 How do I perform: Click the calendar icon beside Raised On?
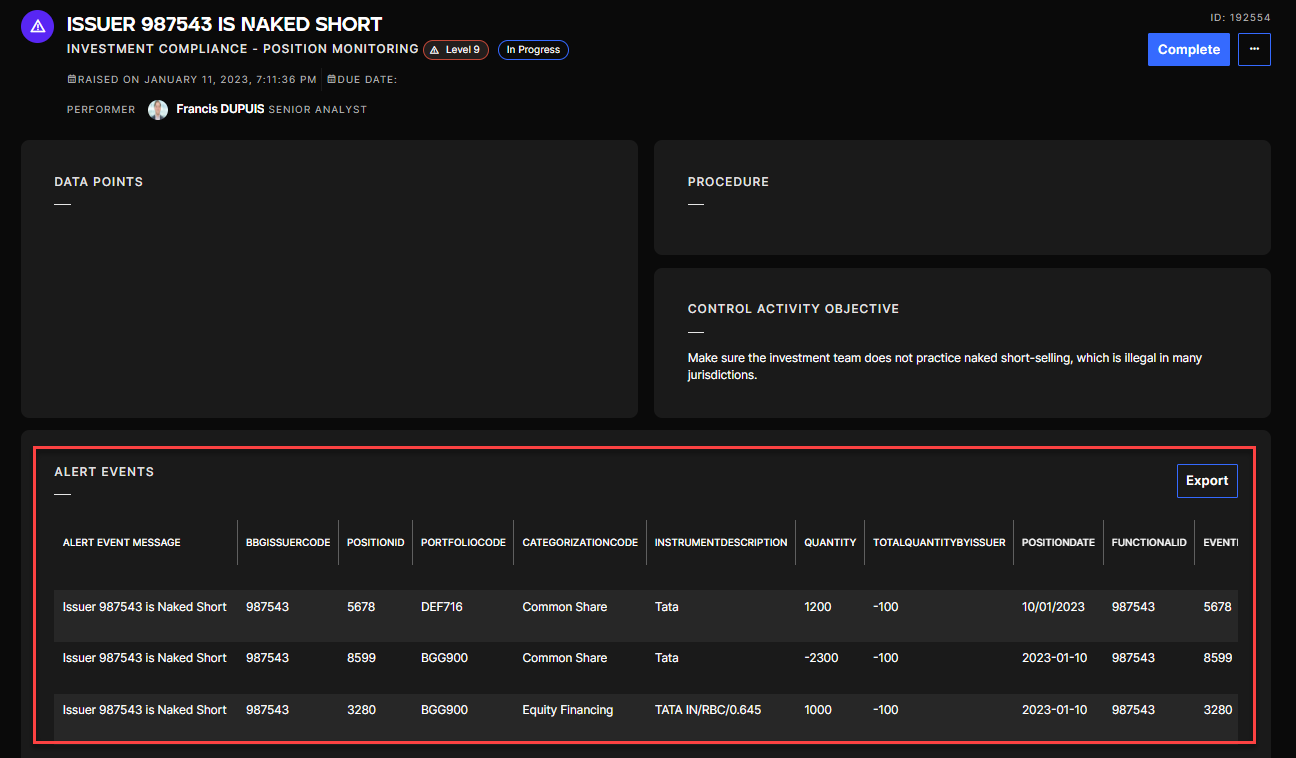(71, 79)
